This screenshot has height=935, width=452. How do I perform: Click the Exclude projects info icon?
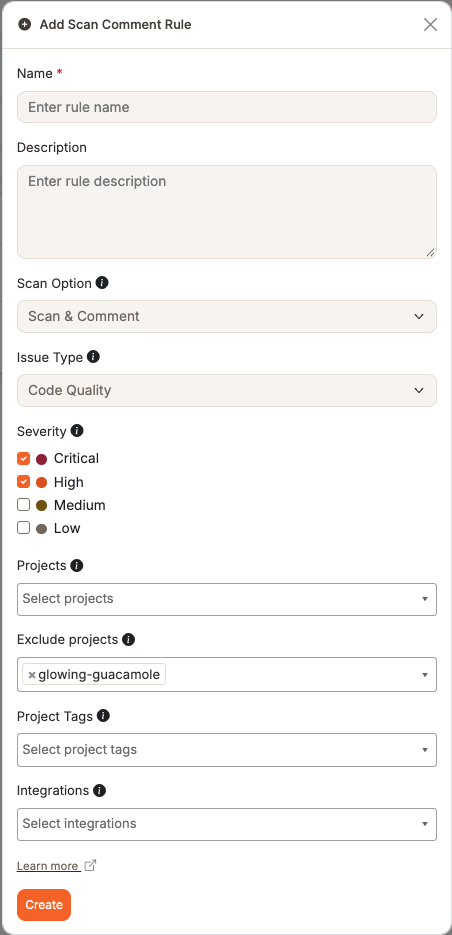click(128, 640)
